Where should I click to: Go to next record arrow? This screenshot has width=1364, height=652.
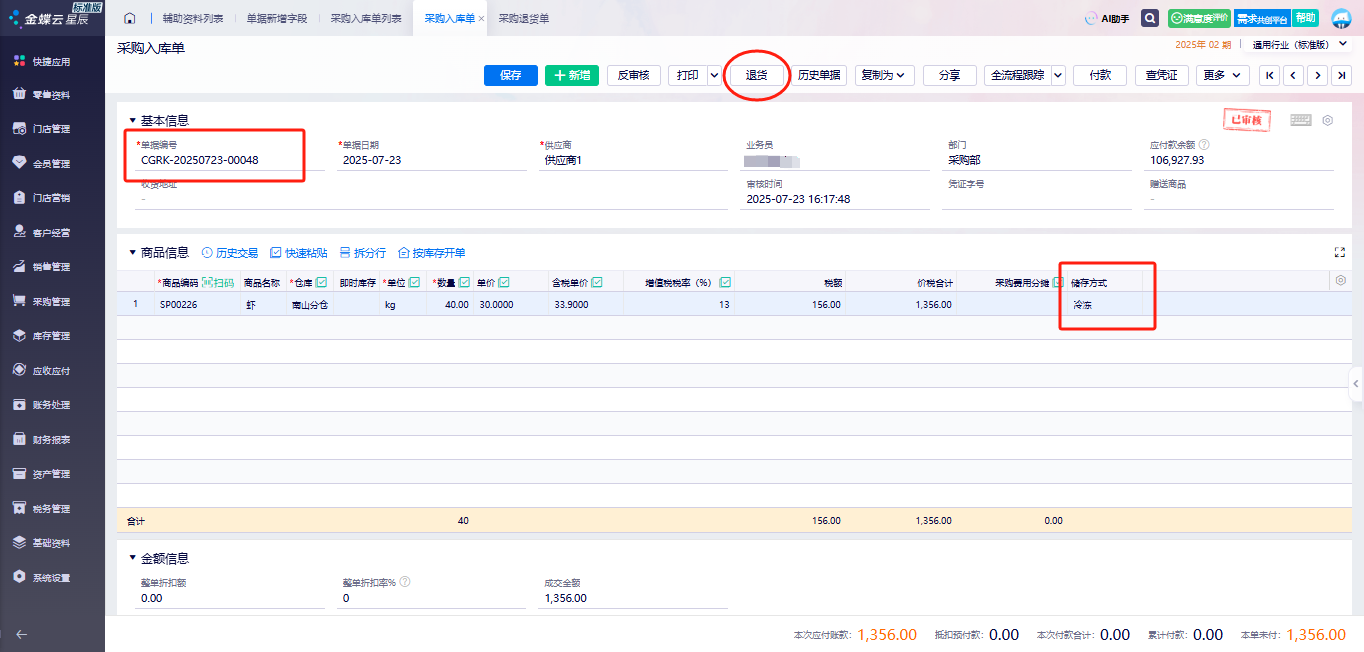[1317, 75]
